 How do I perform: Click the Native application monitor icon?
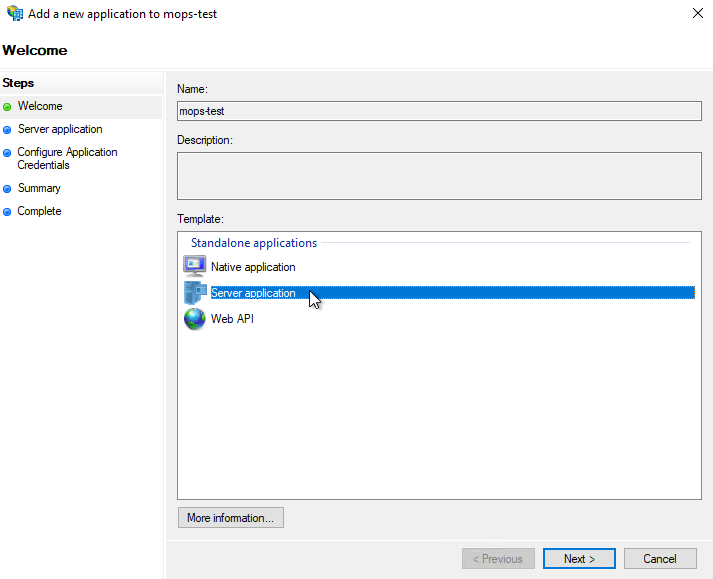194,267
